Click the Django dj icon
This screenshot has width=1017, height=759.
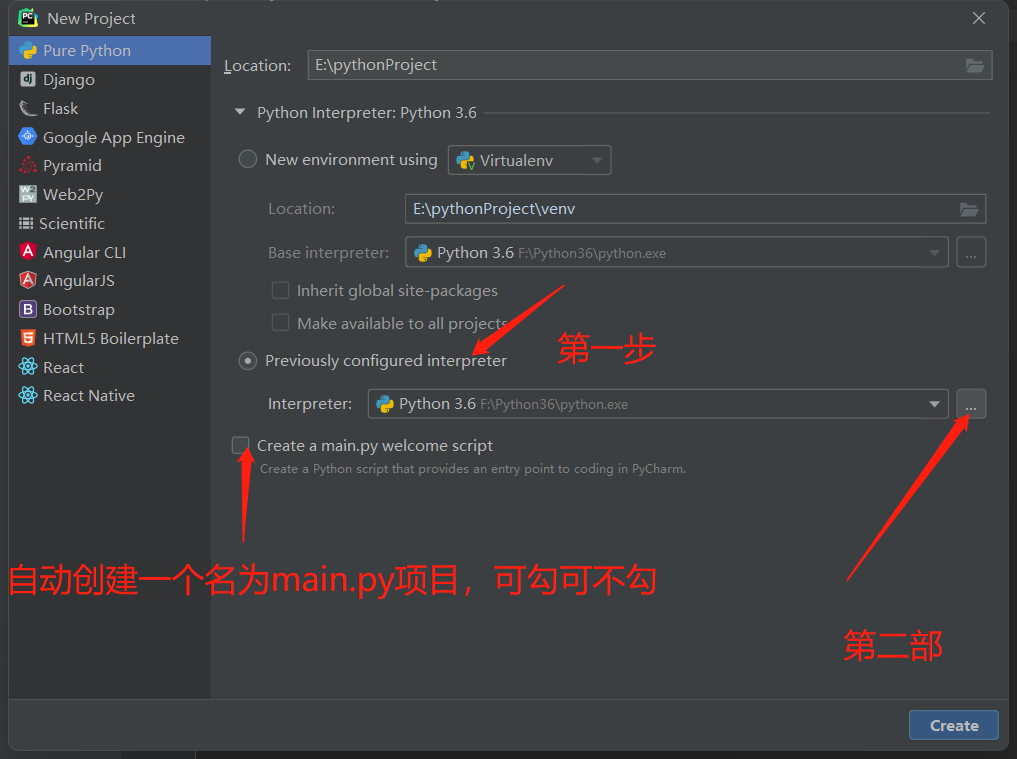28,79
